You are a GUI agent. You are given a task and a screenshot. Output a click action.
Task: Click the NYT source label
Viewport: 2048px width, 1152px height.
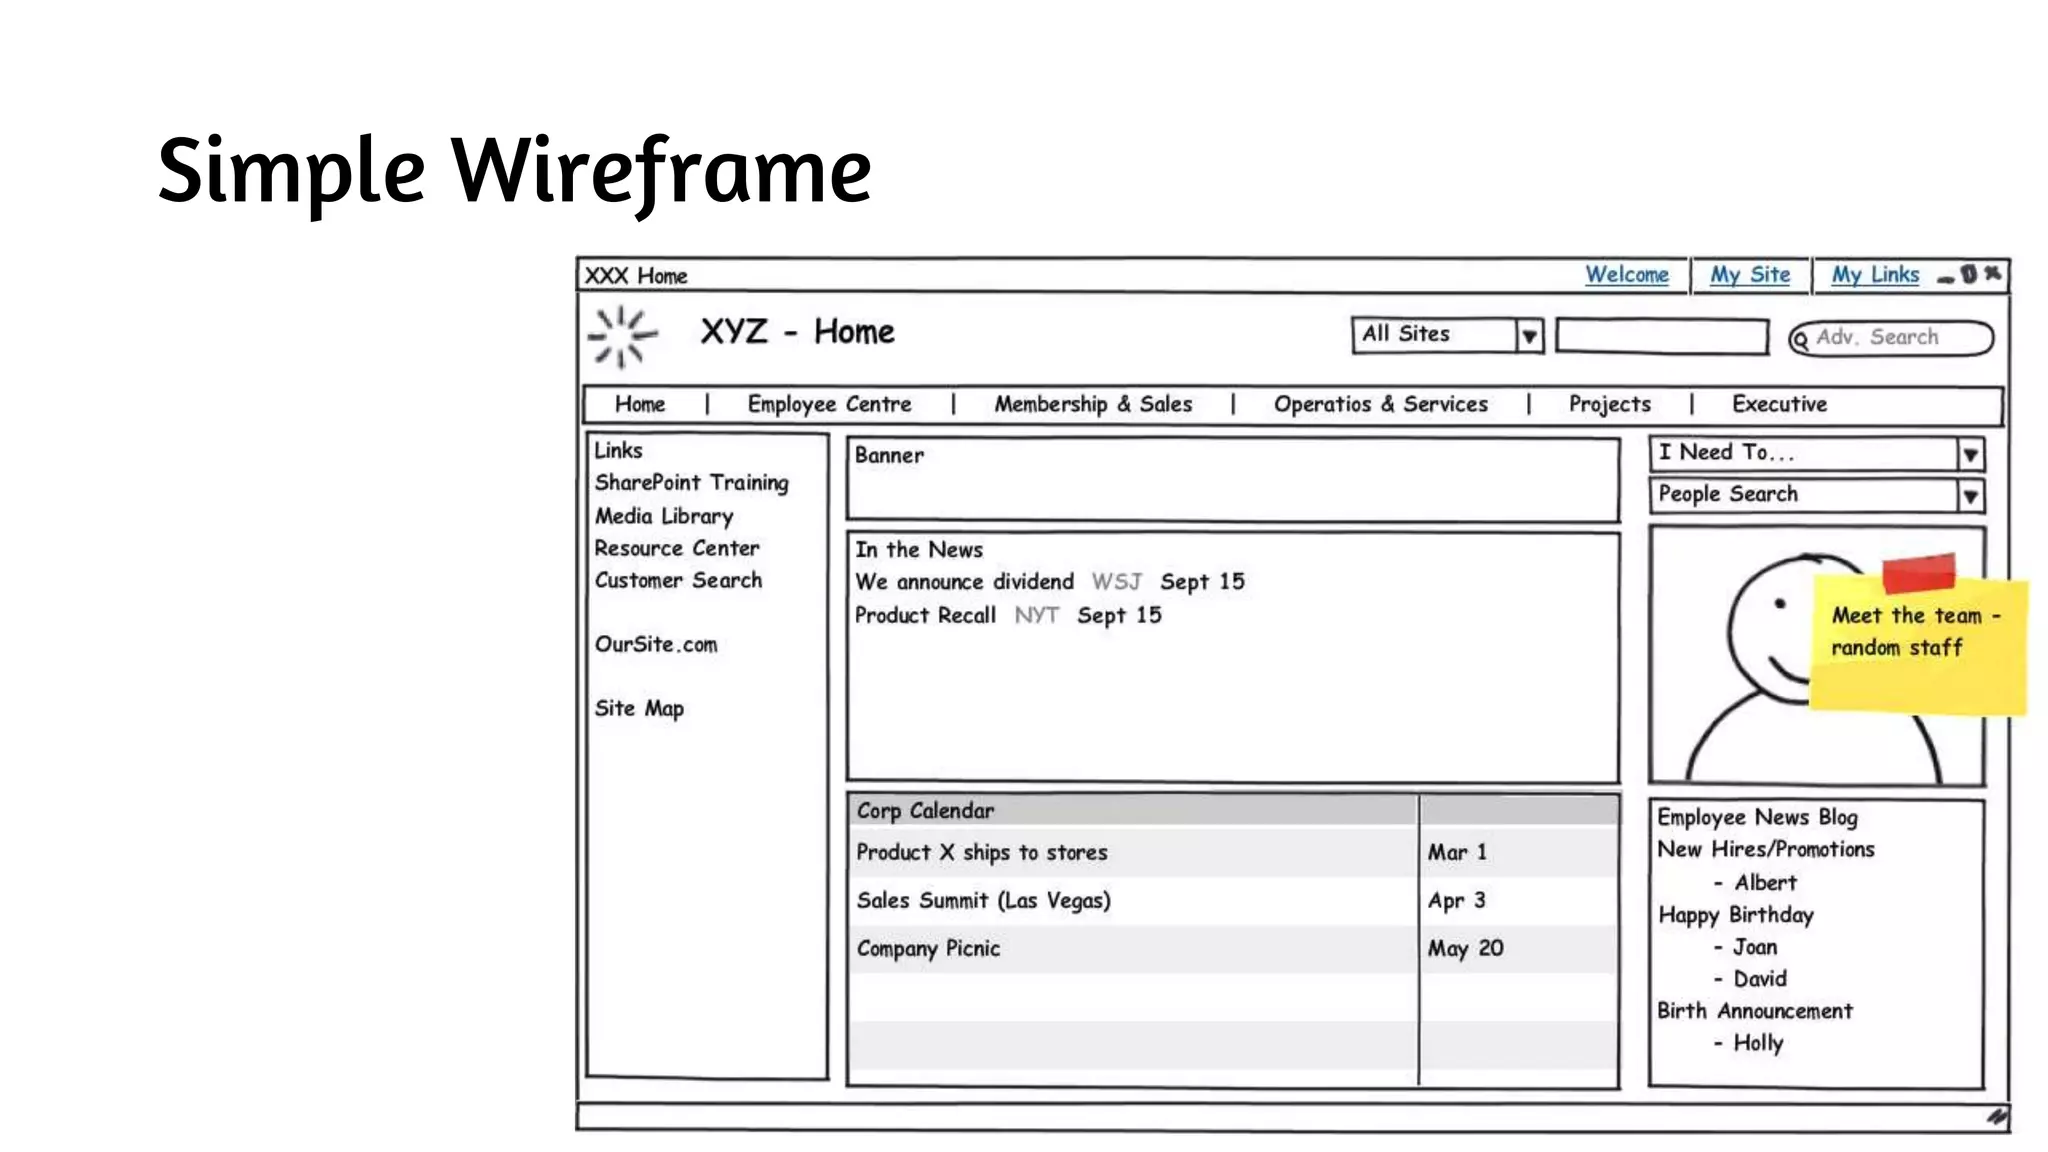1036,615
